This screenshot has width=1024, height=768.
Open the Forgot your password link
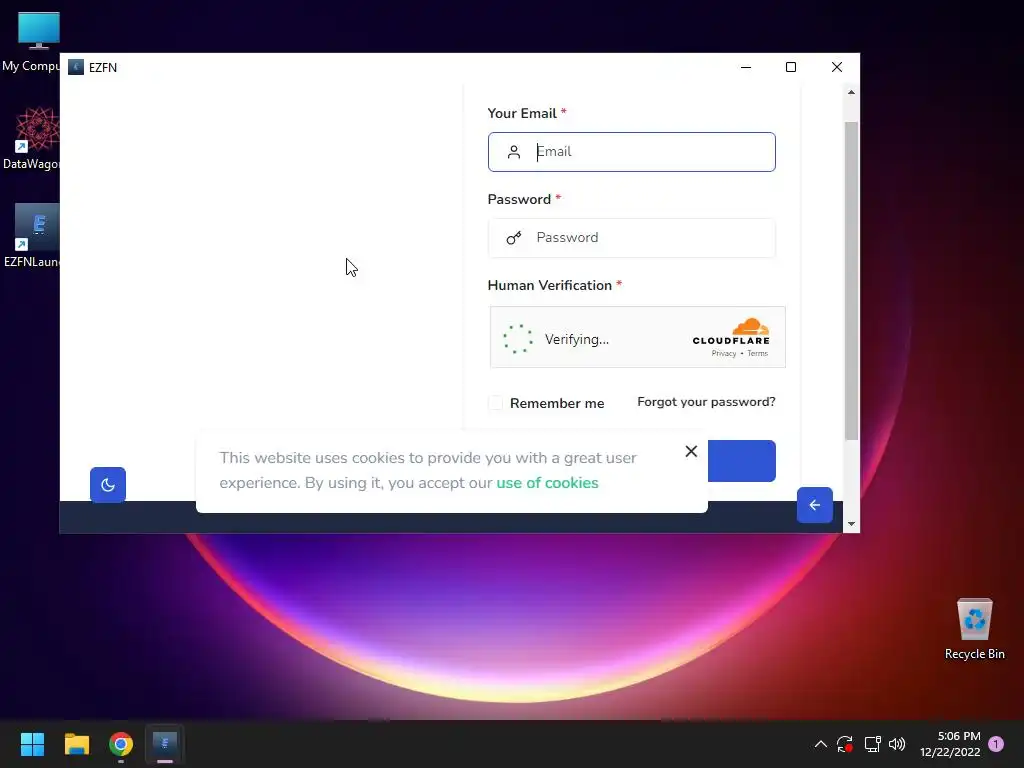coord(706,402)
